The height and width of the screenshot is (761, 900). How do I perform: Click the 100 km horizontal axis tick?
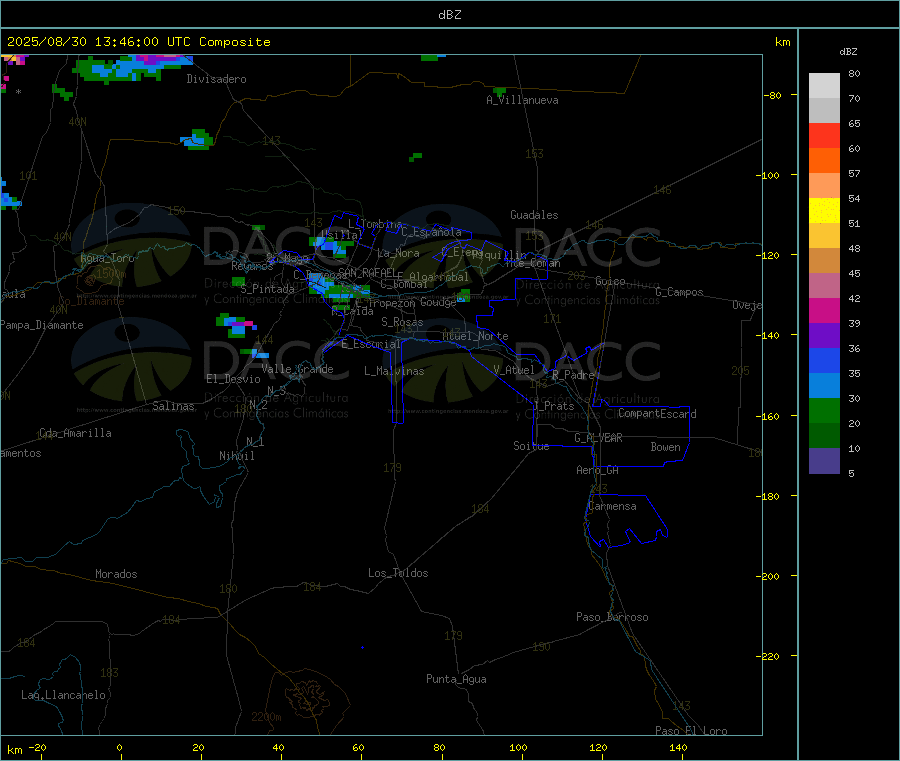[518, 747]
